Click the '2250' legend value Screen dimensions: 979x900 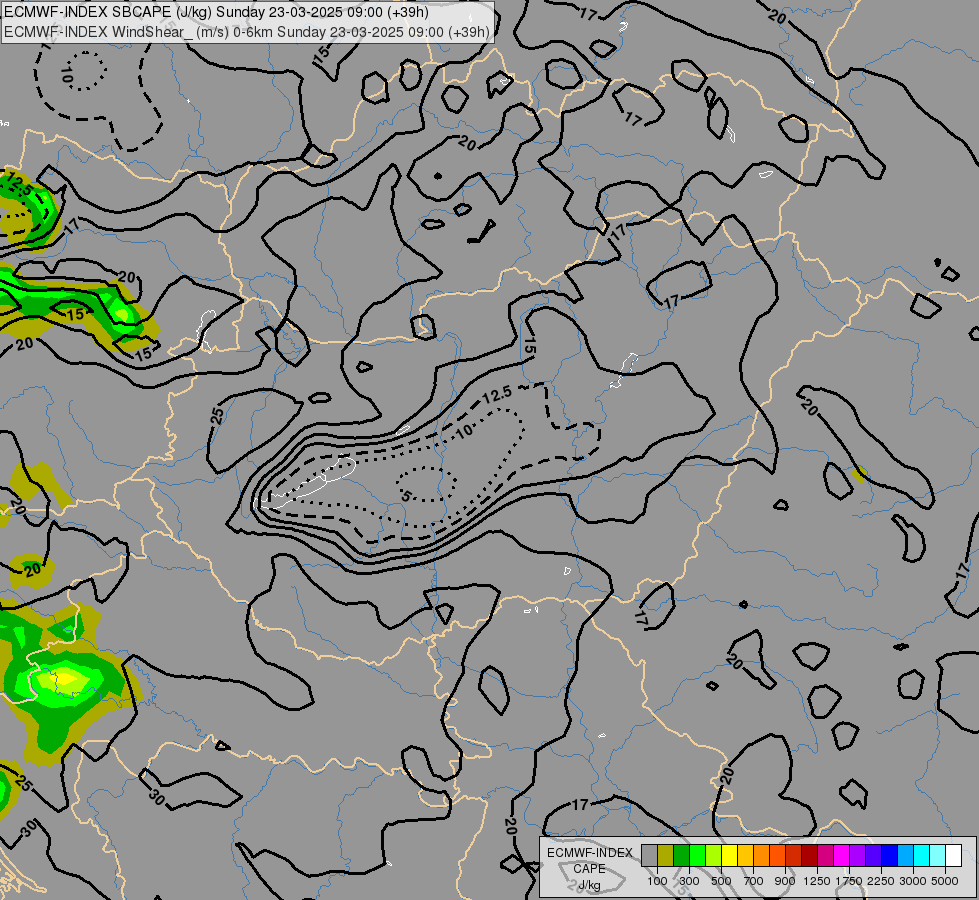(881, 881)
